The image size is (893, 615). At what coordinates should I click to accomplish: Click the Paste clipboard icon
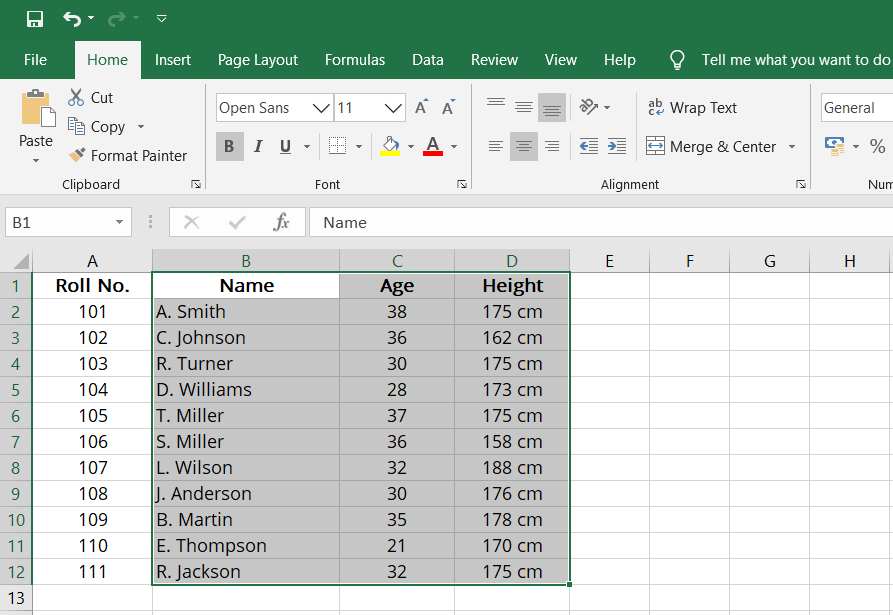point(38,108)
